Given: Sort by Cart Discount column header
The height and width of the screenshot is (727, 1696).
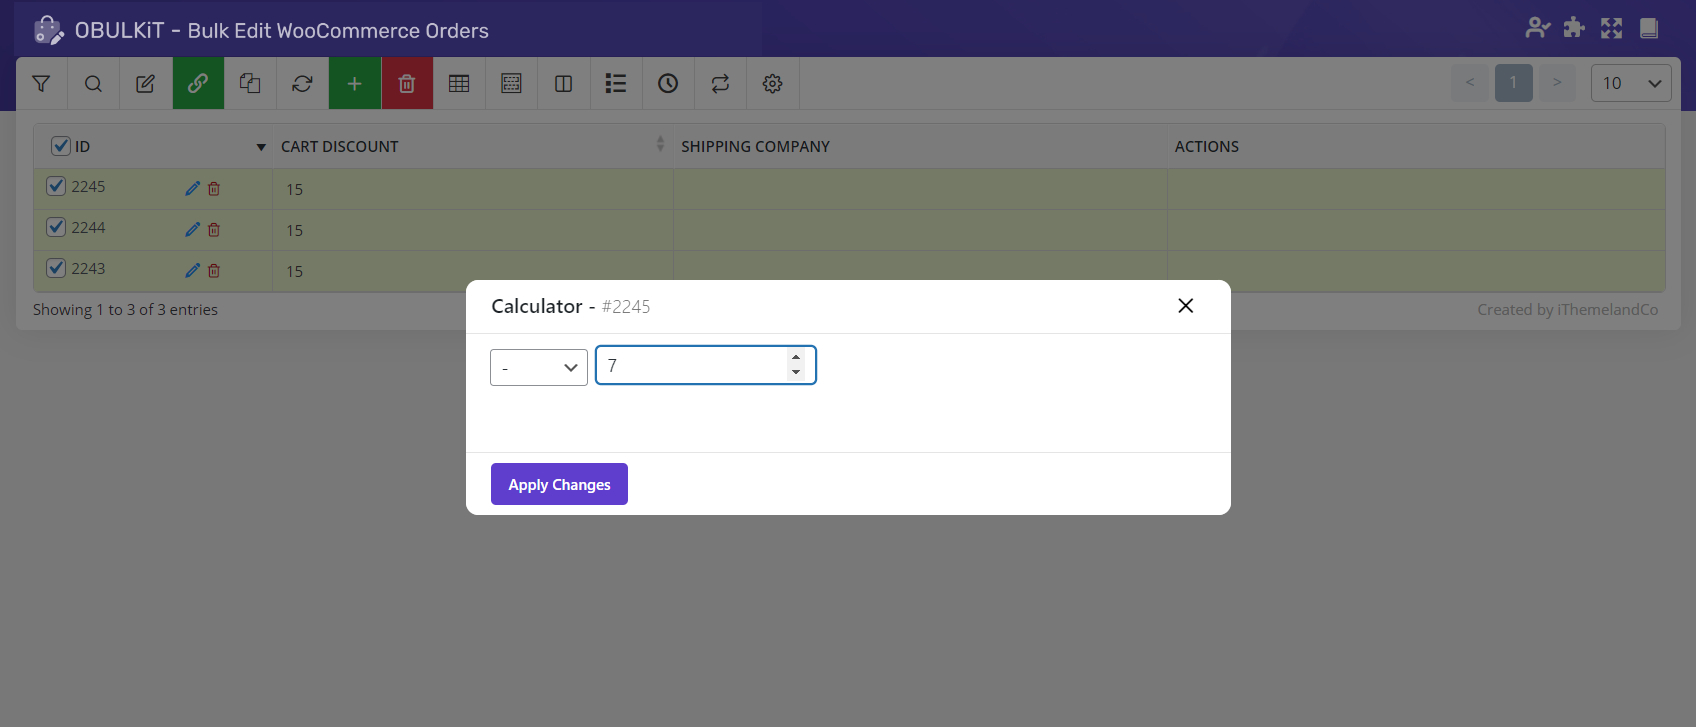Looking at the screenshot, I should click(x=340, y=147).
